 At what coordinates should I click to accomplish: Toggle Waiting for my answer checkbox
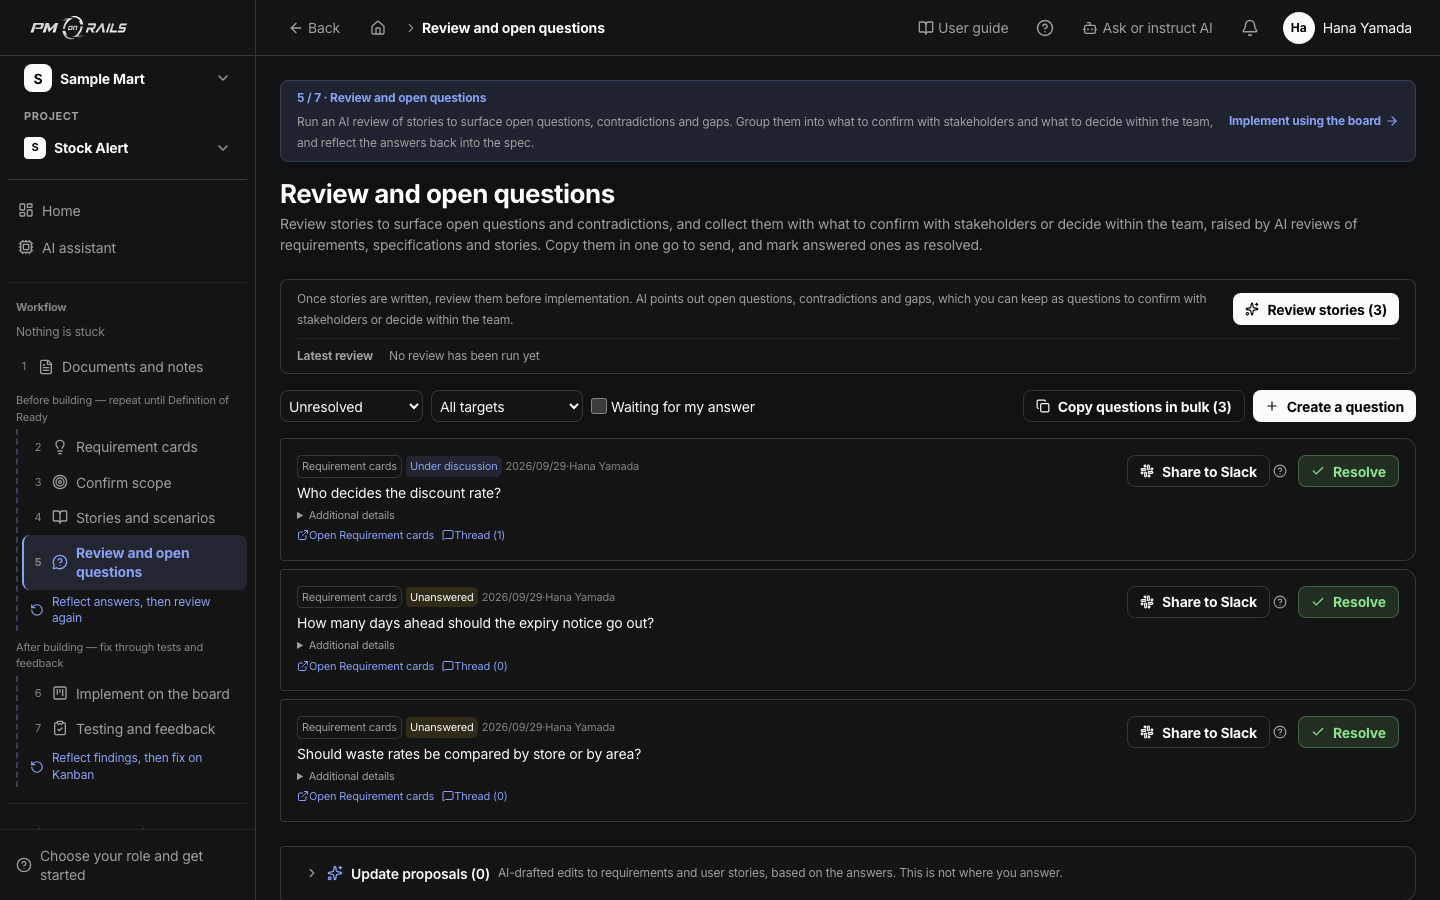(599, 406)
